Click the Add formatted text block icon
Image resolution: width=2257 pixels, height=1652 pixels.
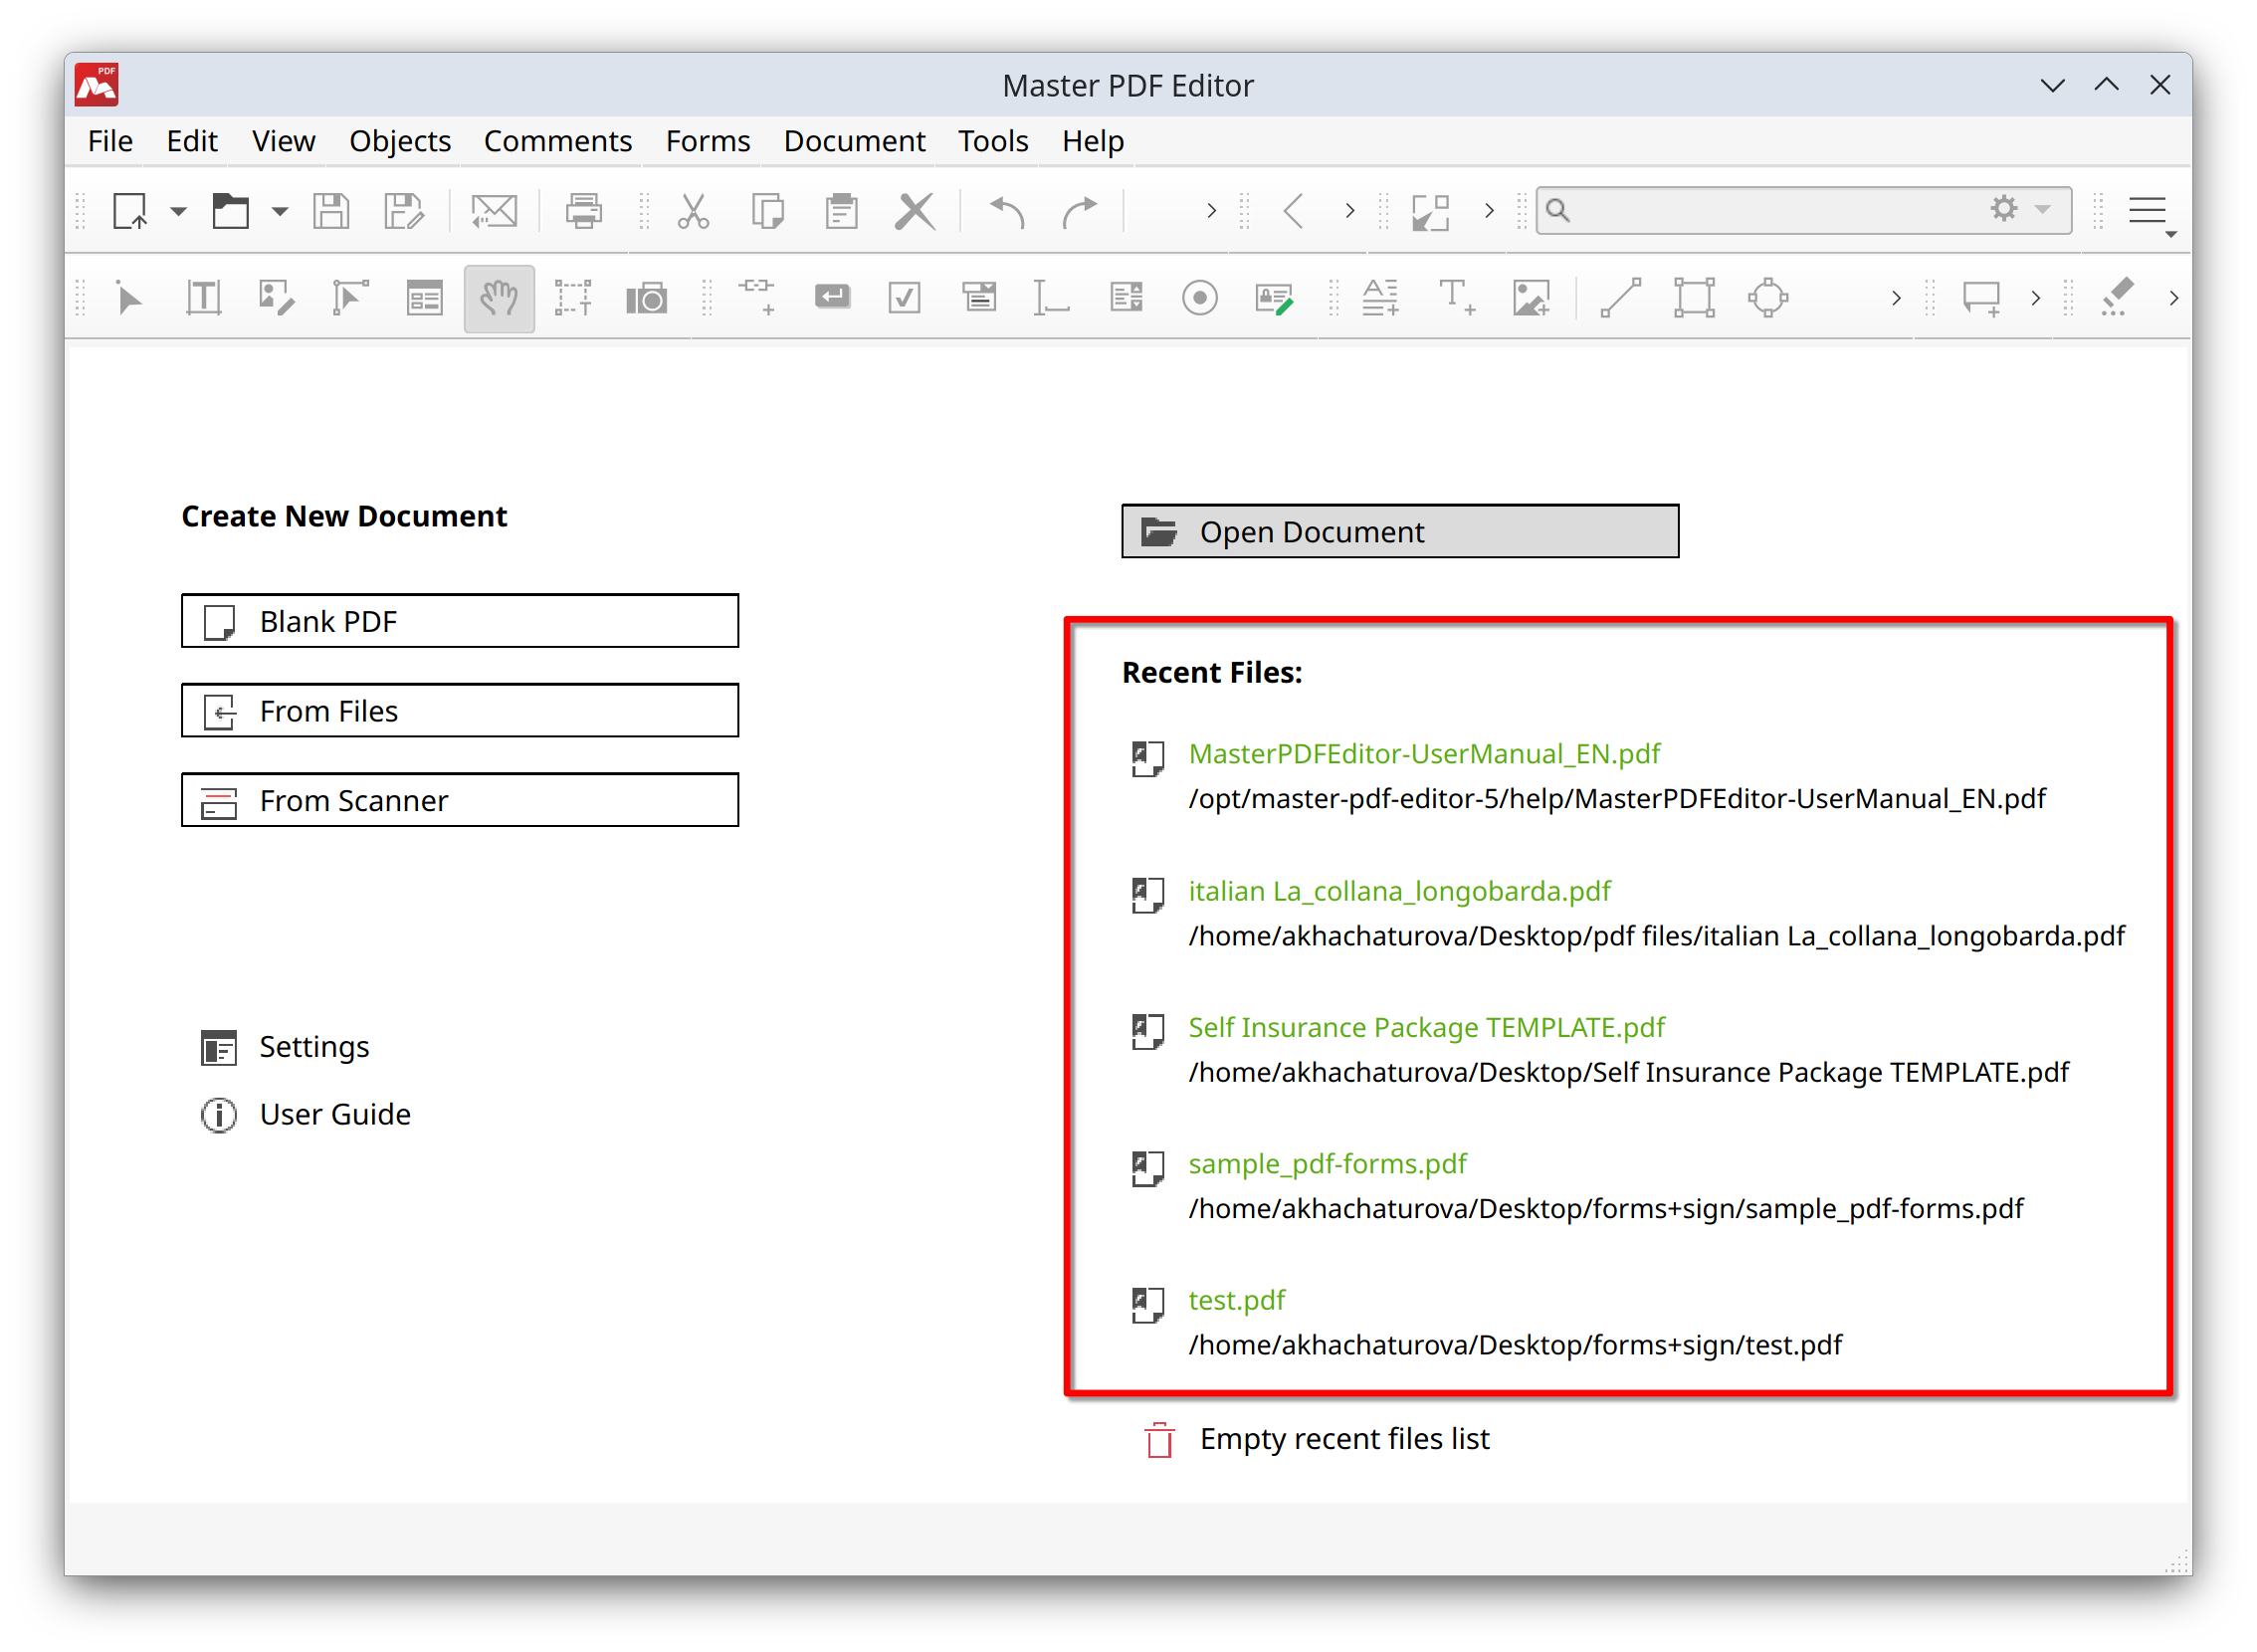[x=1381, y=298]
